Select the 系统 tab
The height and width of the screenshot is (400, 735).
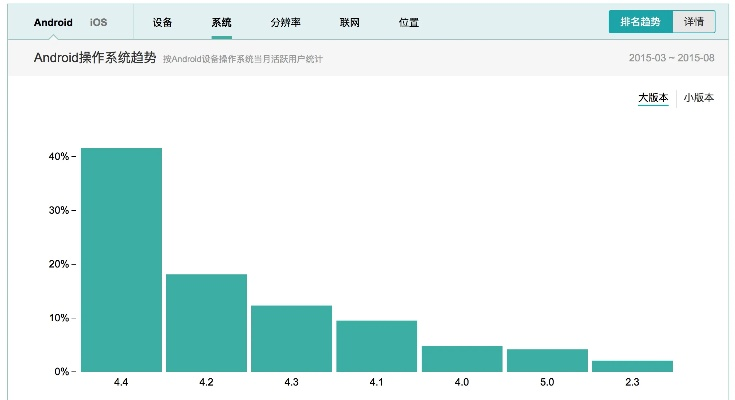pos(221,22)
